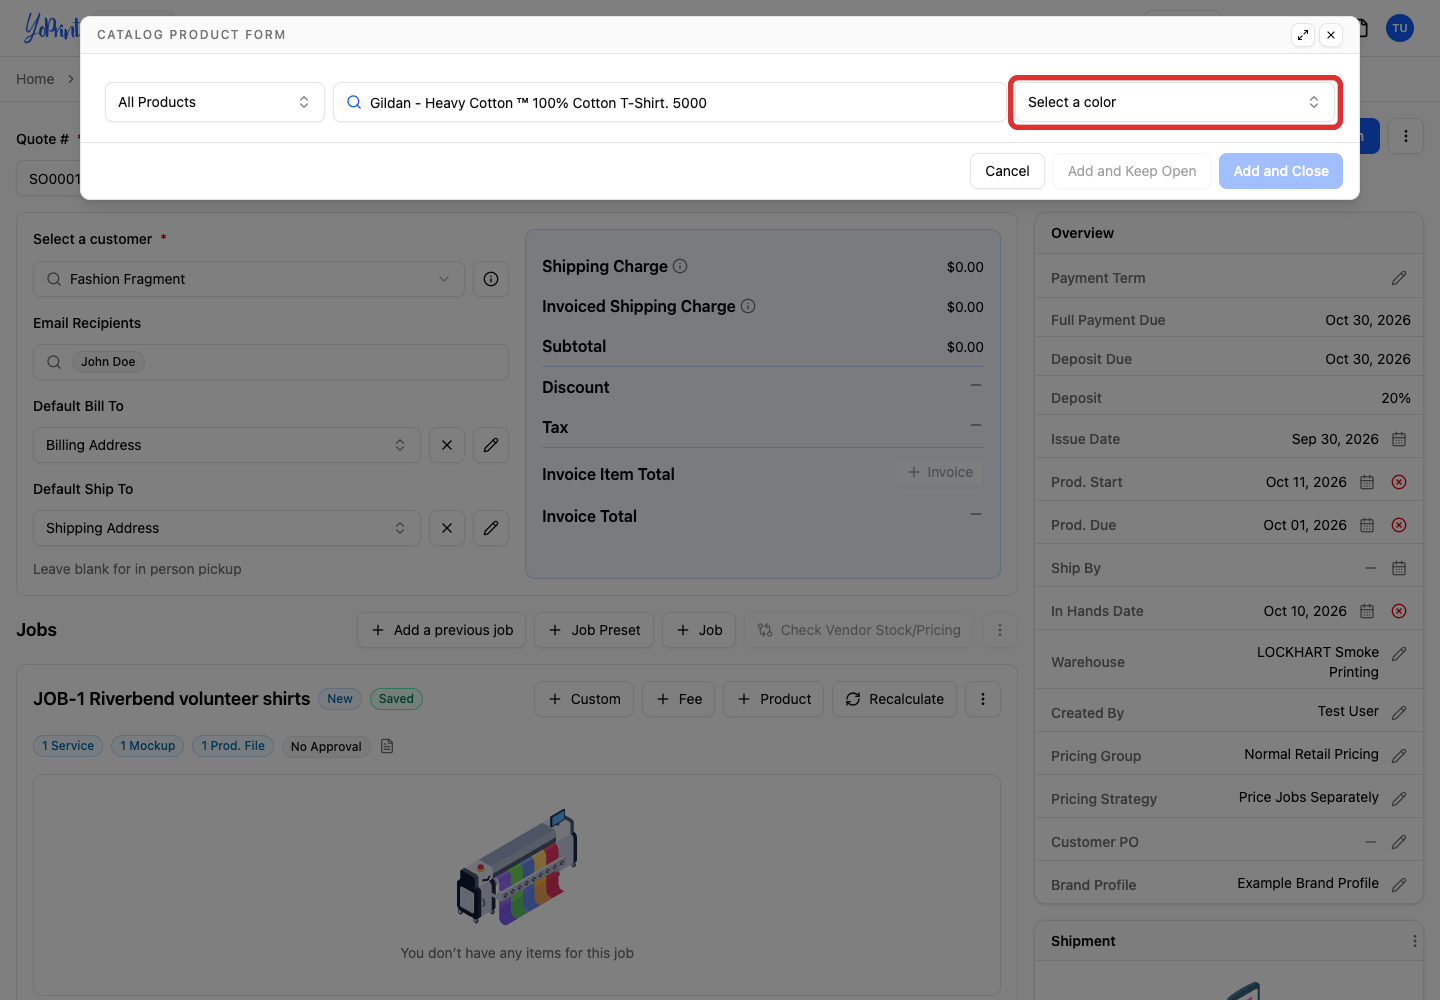The image size is (1440, 1000).
Task: Open the Shipping Address dropdown
Action: point(227,528)
